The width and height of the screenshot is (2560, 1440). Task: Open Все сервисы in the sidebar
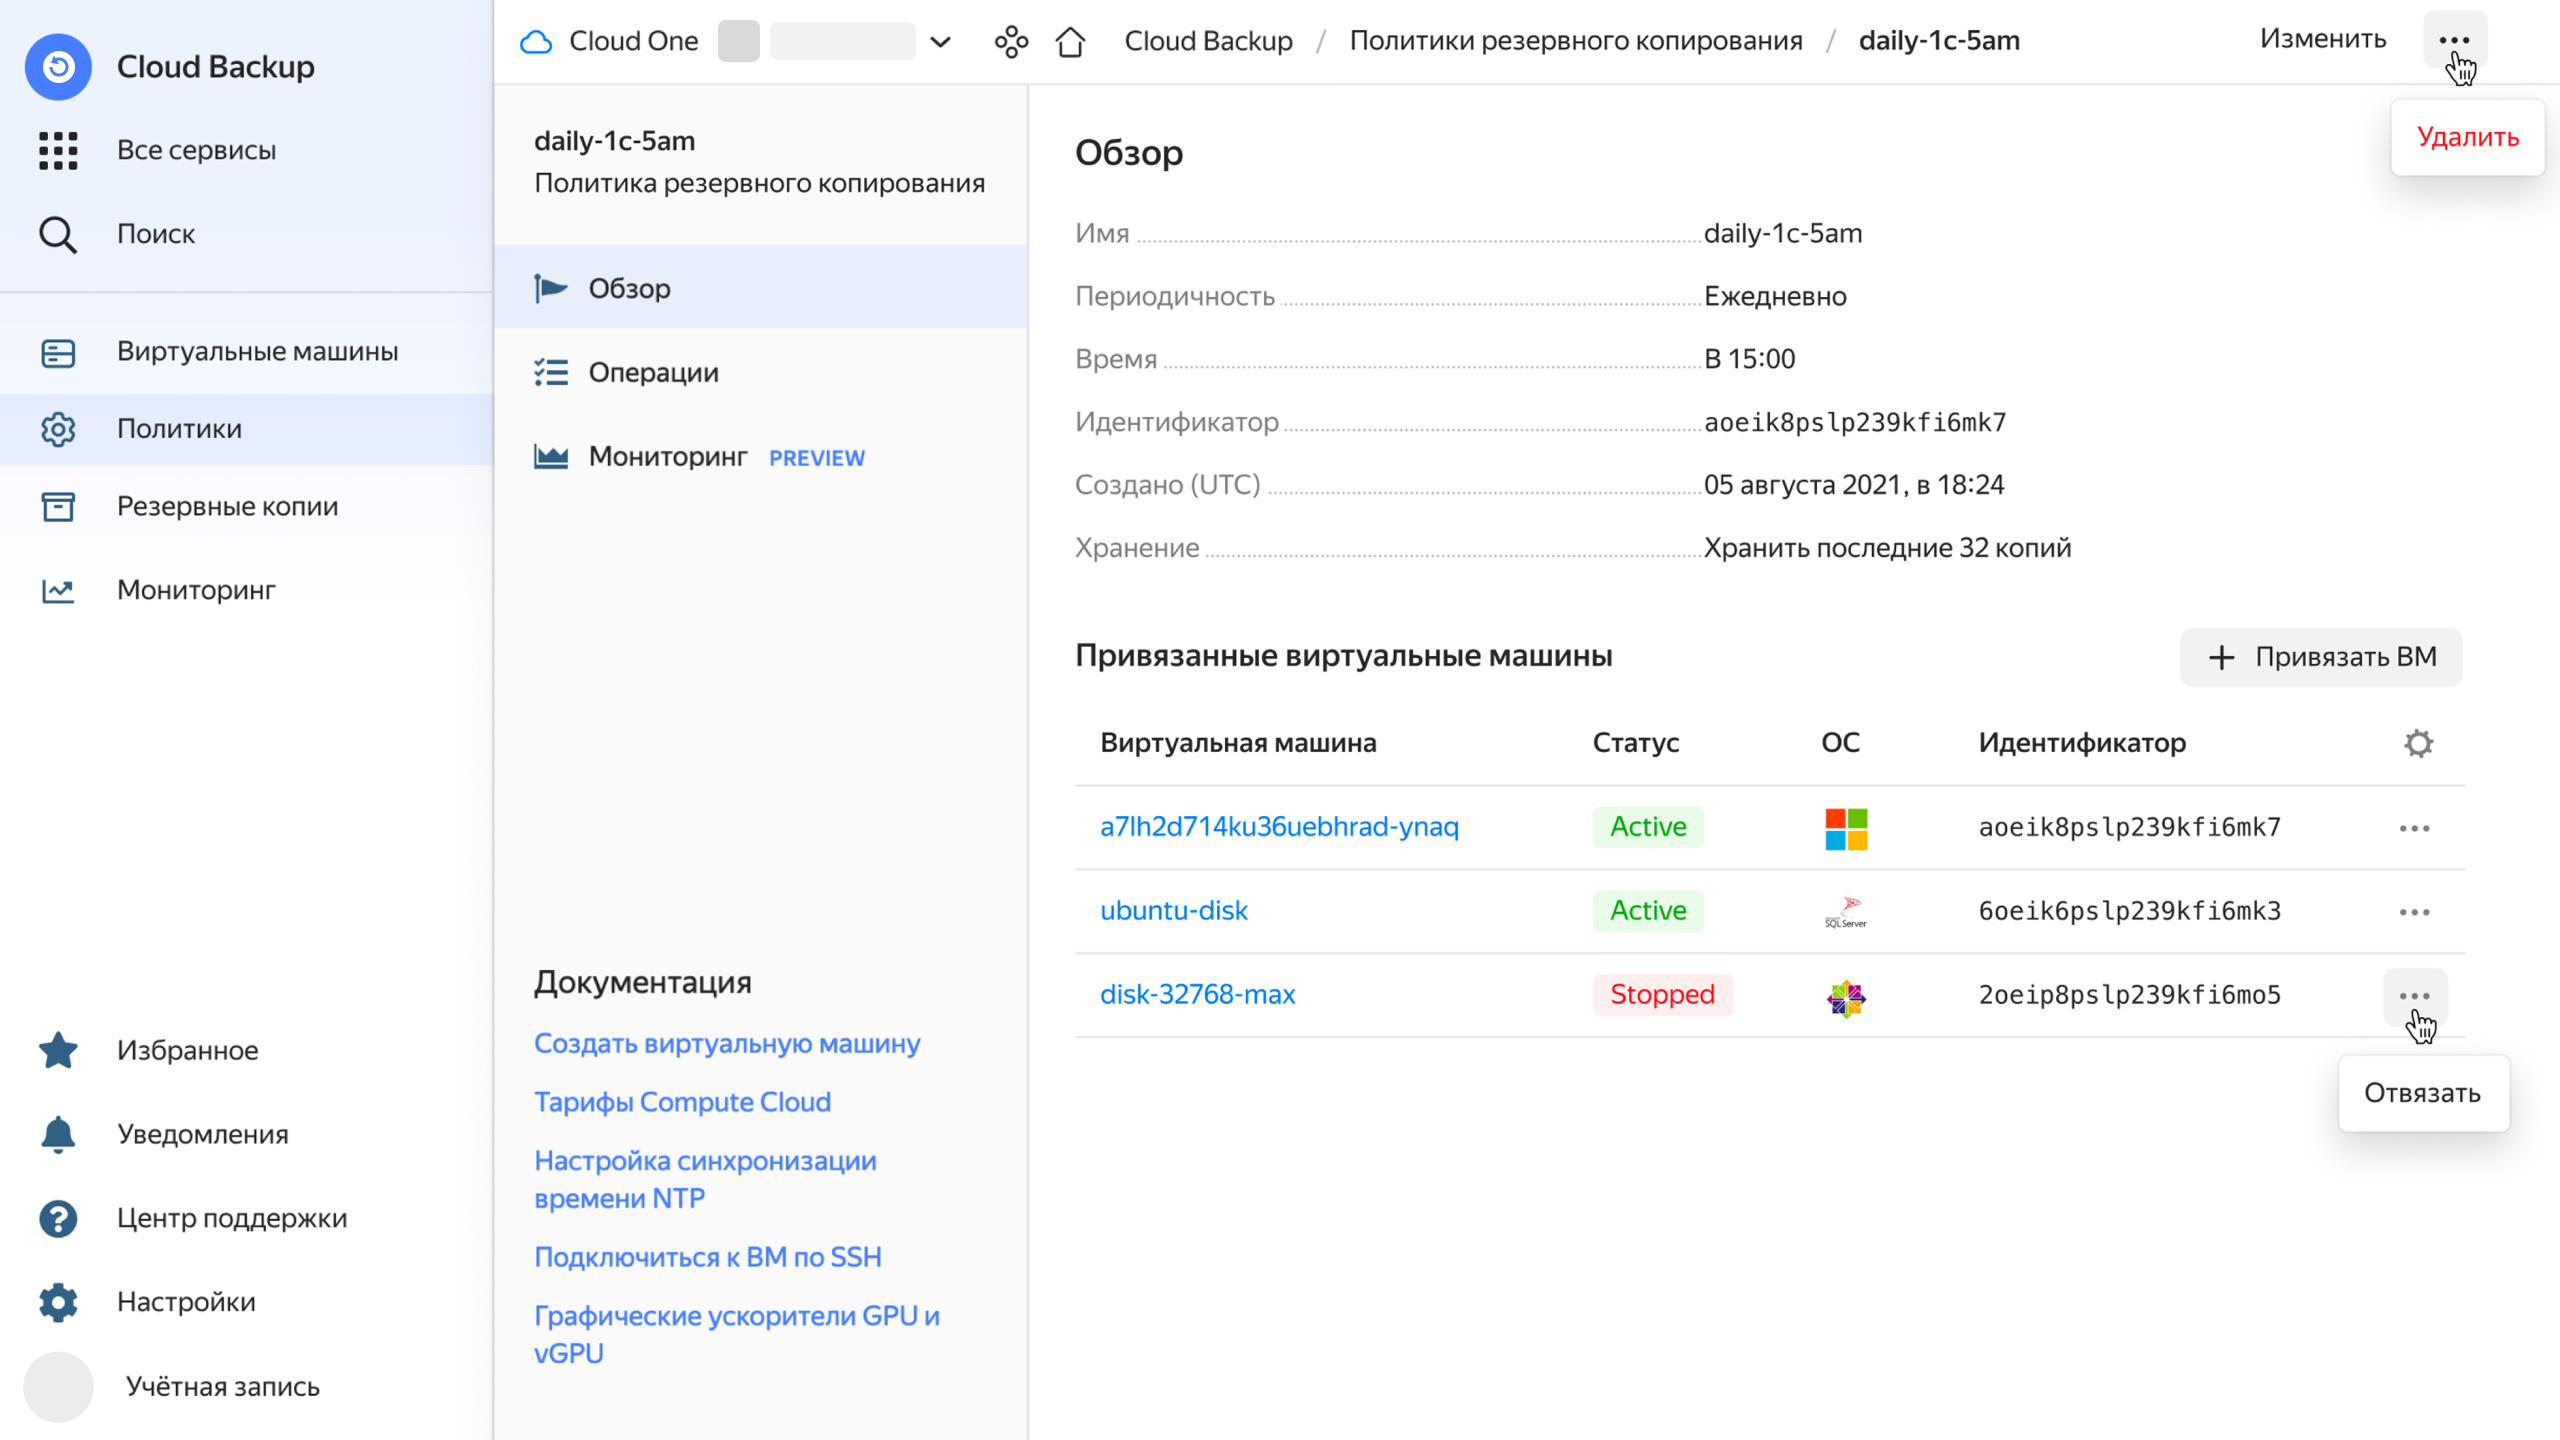pos(247,150)
